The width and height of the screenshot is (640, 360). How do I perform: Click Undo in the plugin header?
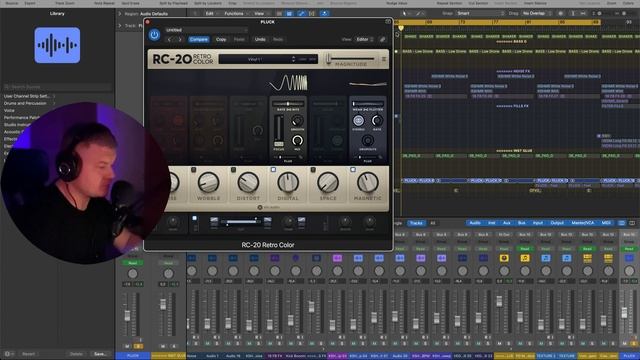tap(260, 40)
